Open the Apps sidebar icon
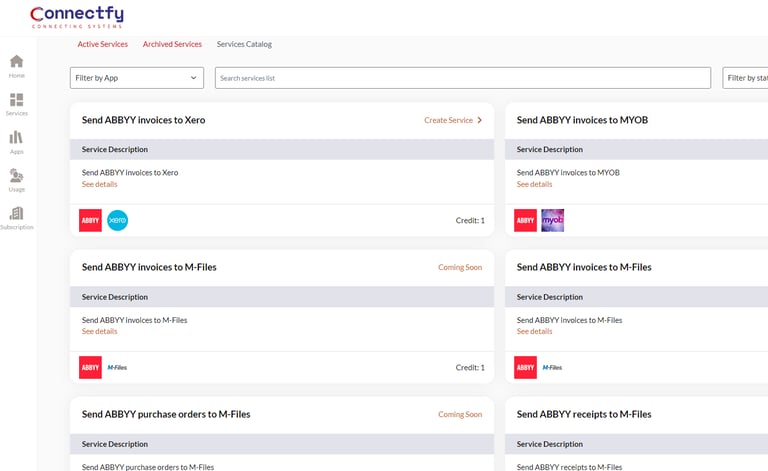The height and width of the screenshot is (471, 768). coord(17,142)
